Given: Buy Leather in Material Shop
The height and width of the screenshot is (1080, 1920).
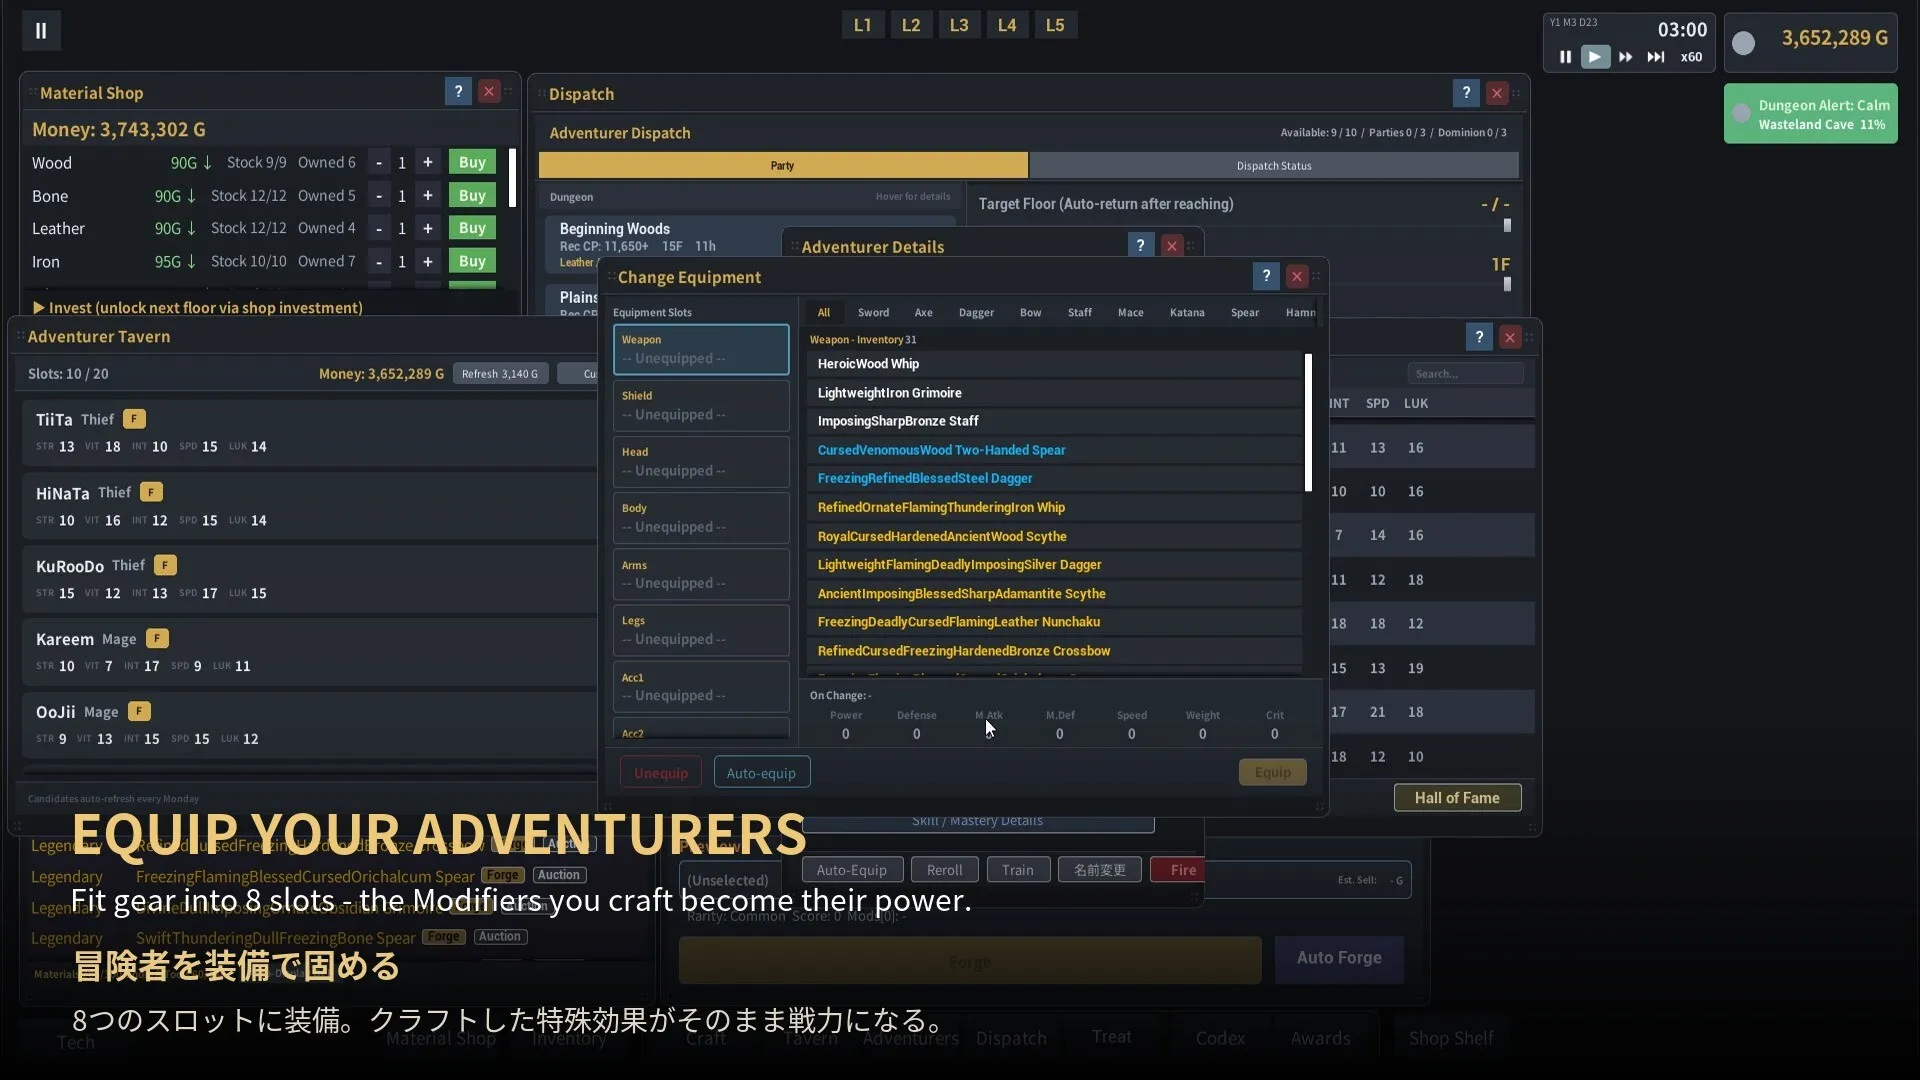Looking at the screenshot, I should pos(472,228).
